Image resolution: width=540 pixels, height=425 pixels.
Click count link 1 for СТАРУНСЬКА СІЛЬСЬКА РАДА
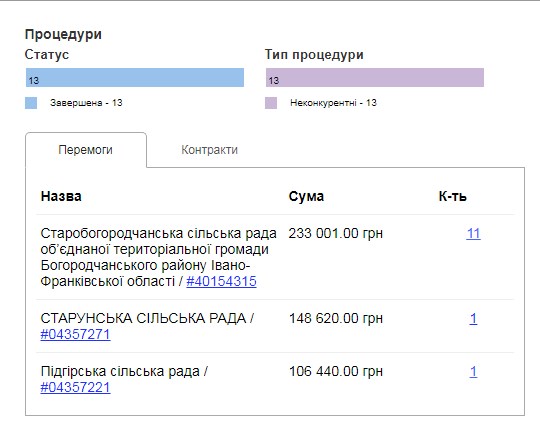click(x=474, y=319)
